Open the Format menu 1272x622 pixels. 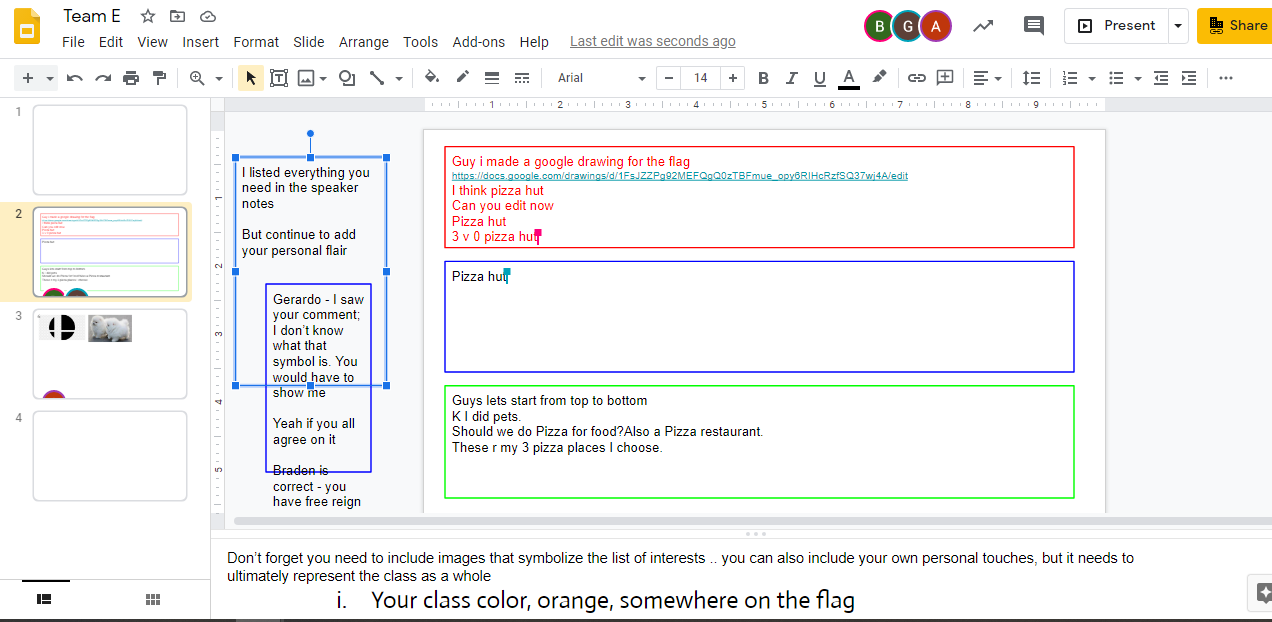coord(256,42)
